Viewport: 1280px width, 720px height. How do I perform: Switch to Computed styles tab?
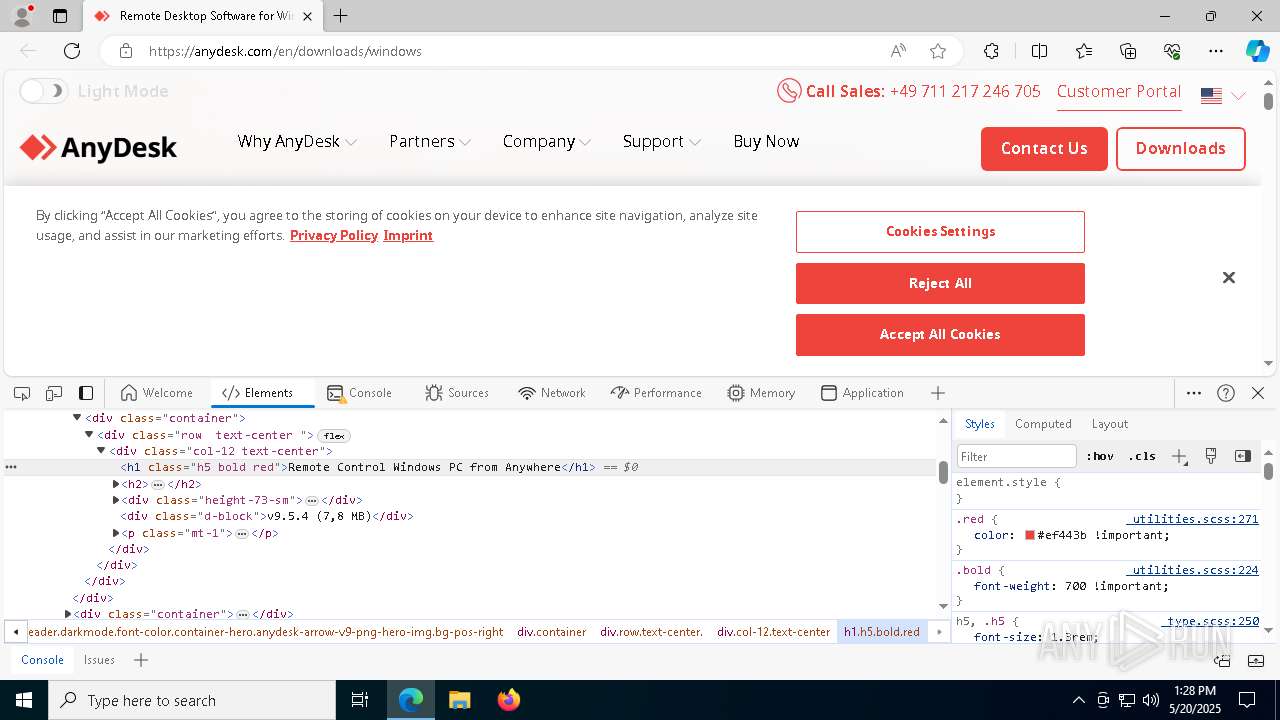(x=1043, y=424)
